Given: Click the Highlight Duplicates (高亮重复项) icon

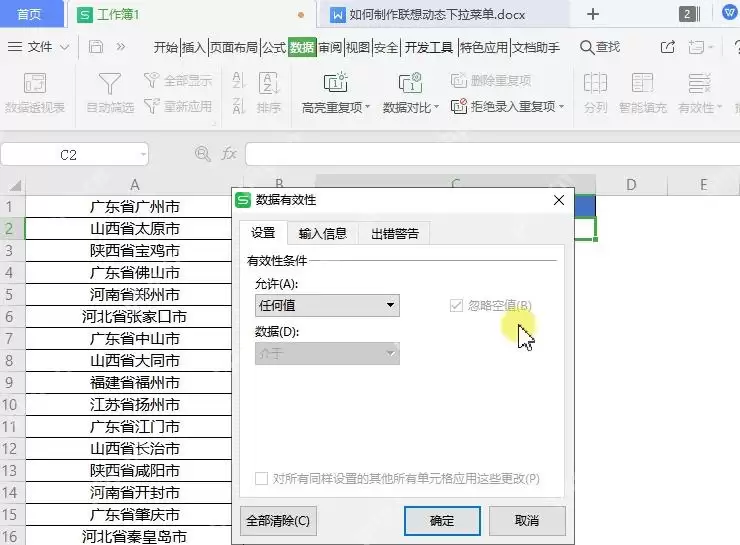Looking at the screenshot, I should (336, 83).
